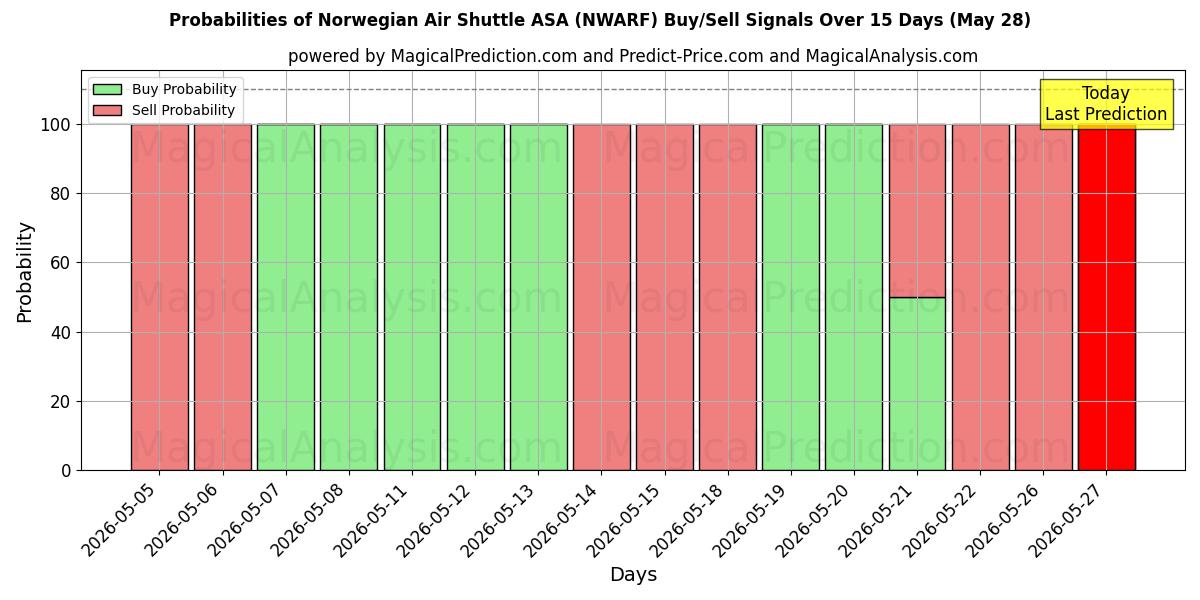Click the 'powered by MagicalPrediction.com' subtitle

pyautogui.click(x=633, y=56)
